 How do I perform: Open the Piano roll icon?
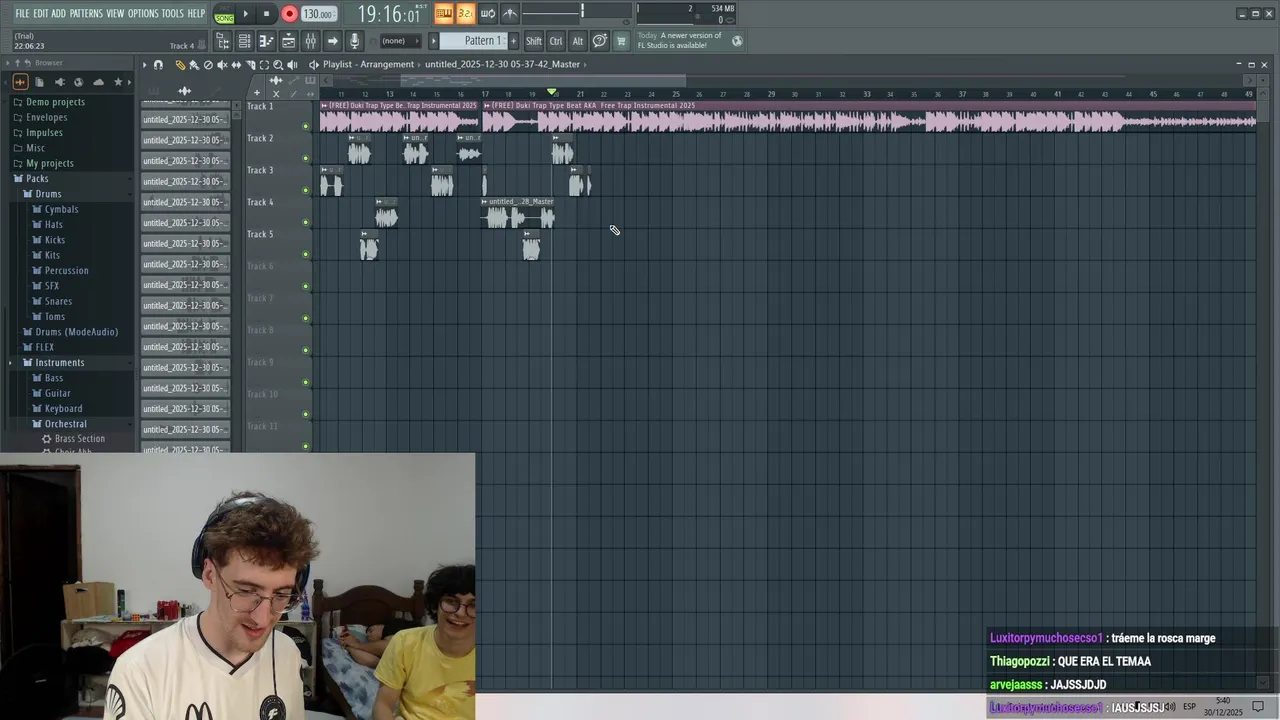(267, 41)
